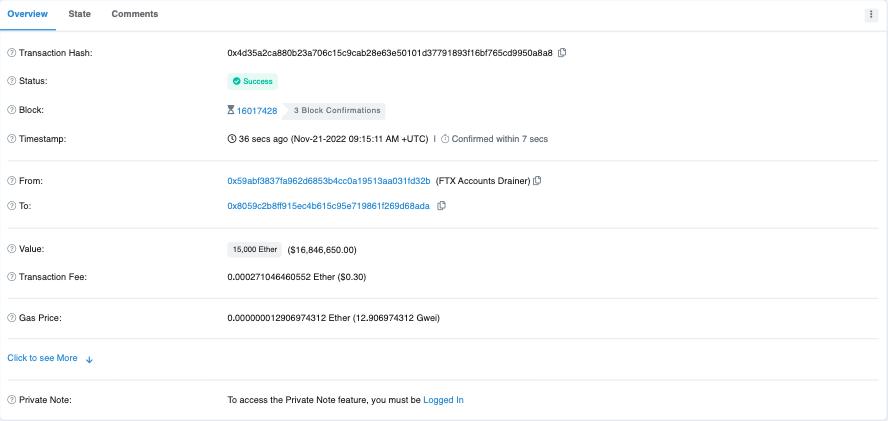Click help icon beside Value

point(11,249)
